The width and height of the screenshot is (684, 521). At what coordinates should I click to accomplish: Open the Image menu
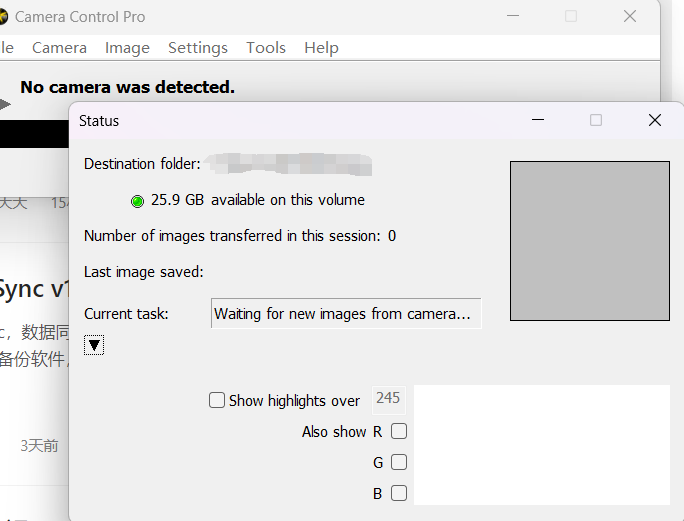pos(127,48)
